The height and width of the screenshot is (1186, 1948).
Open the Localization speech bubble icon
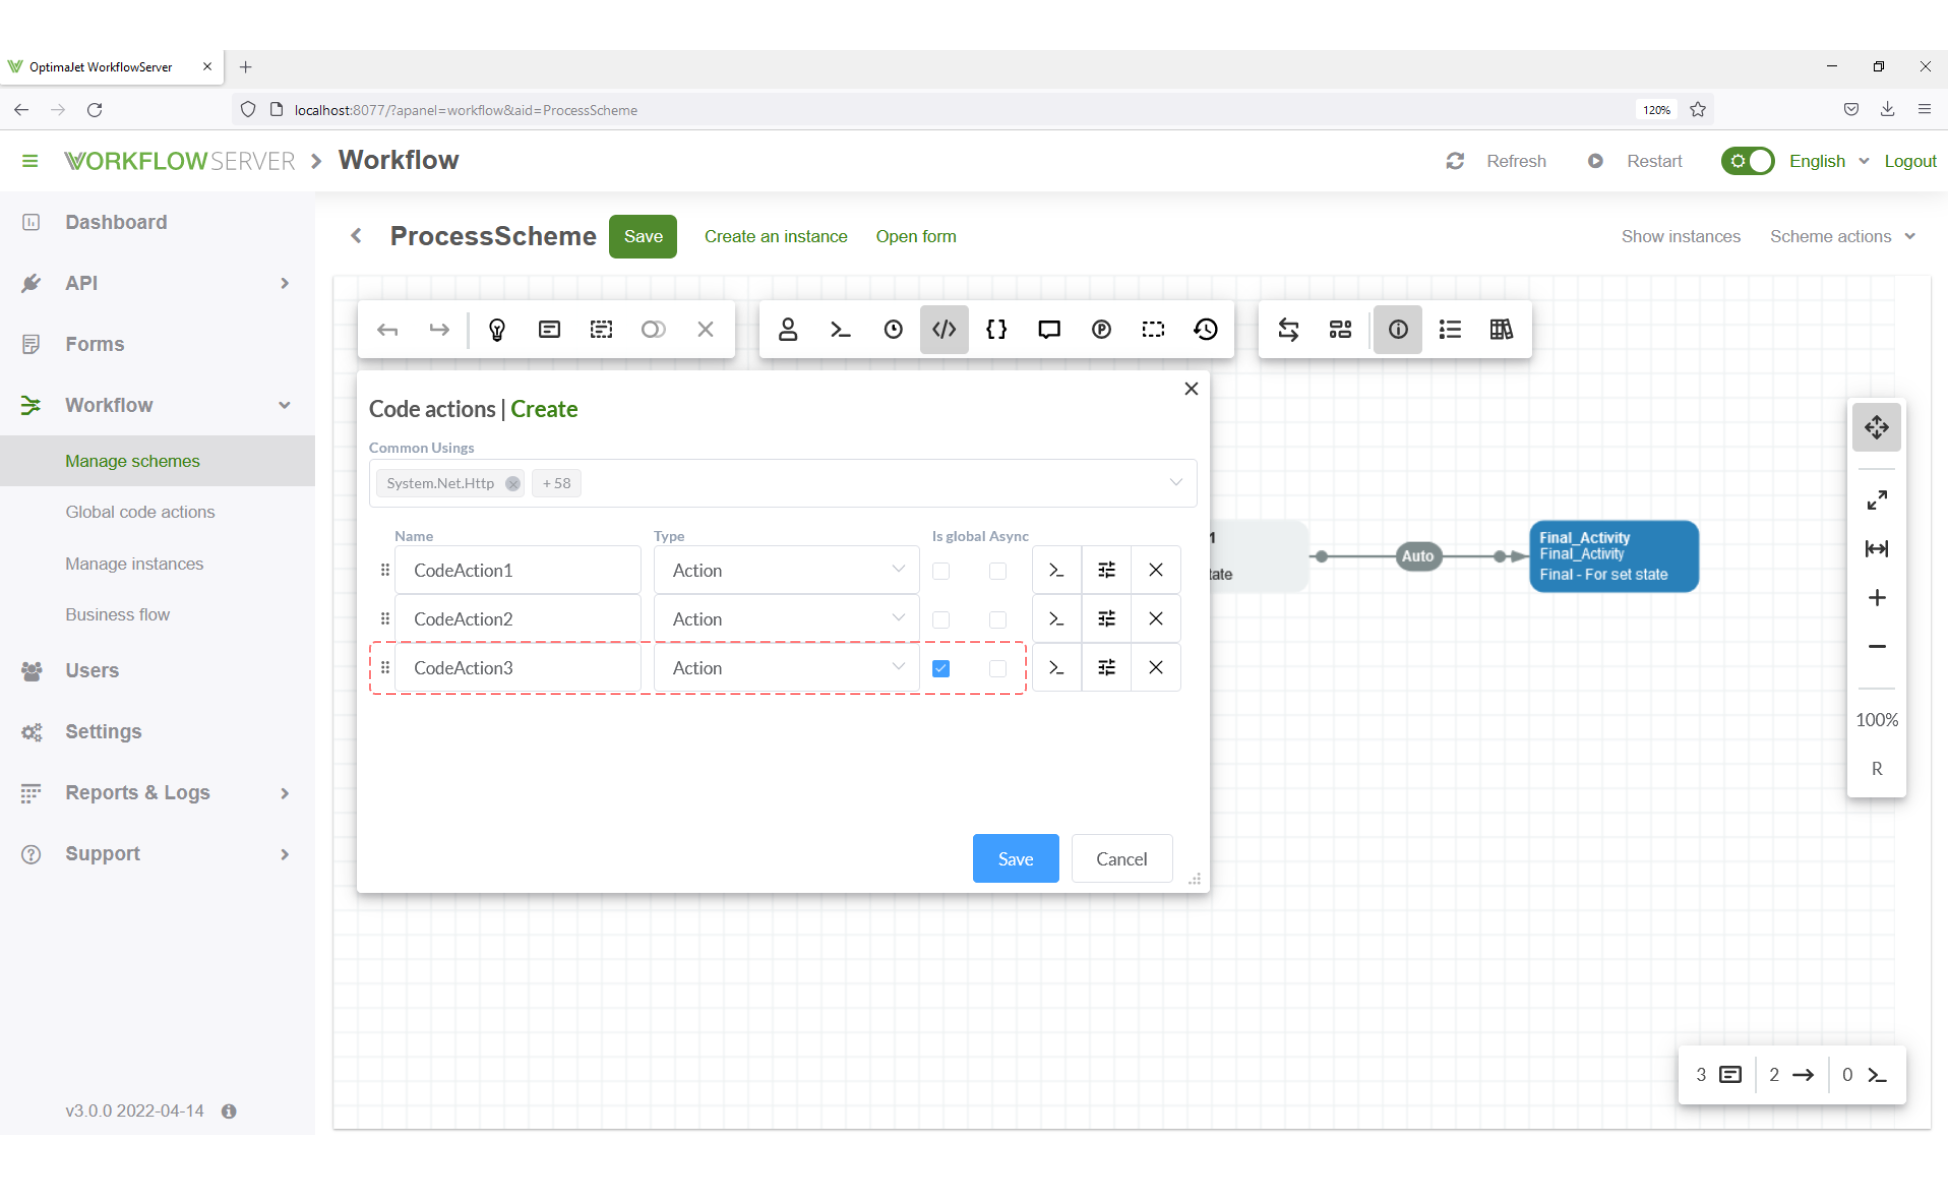1048,330
